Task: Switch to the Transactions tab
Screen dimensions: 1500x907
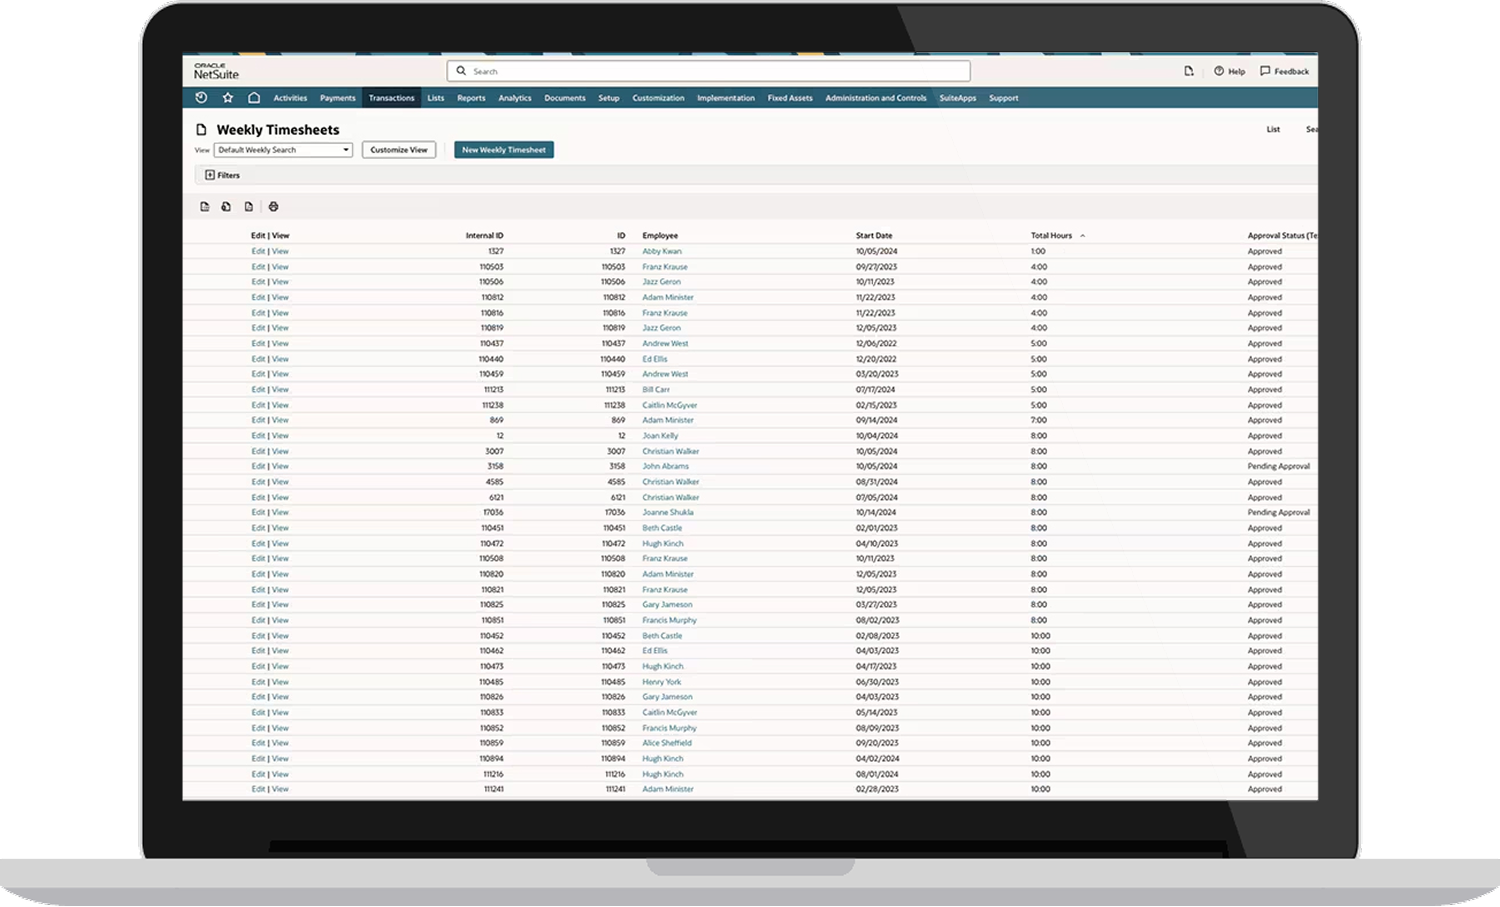Action: (x=391, y=97)
